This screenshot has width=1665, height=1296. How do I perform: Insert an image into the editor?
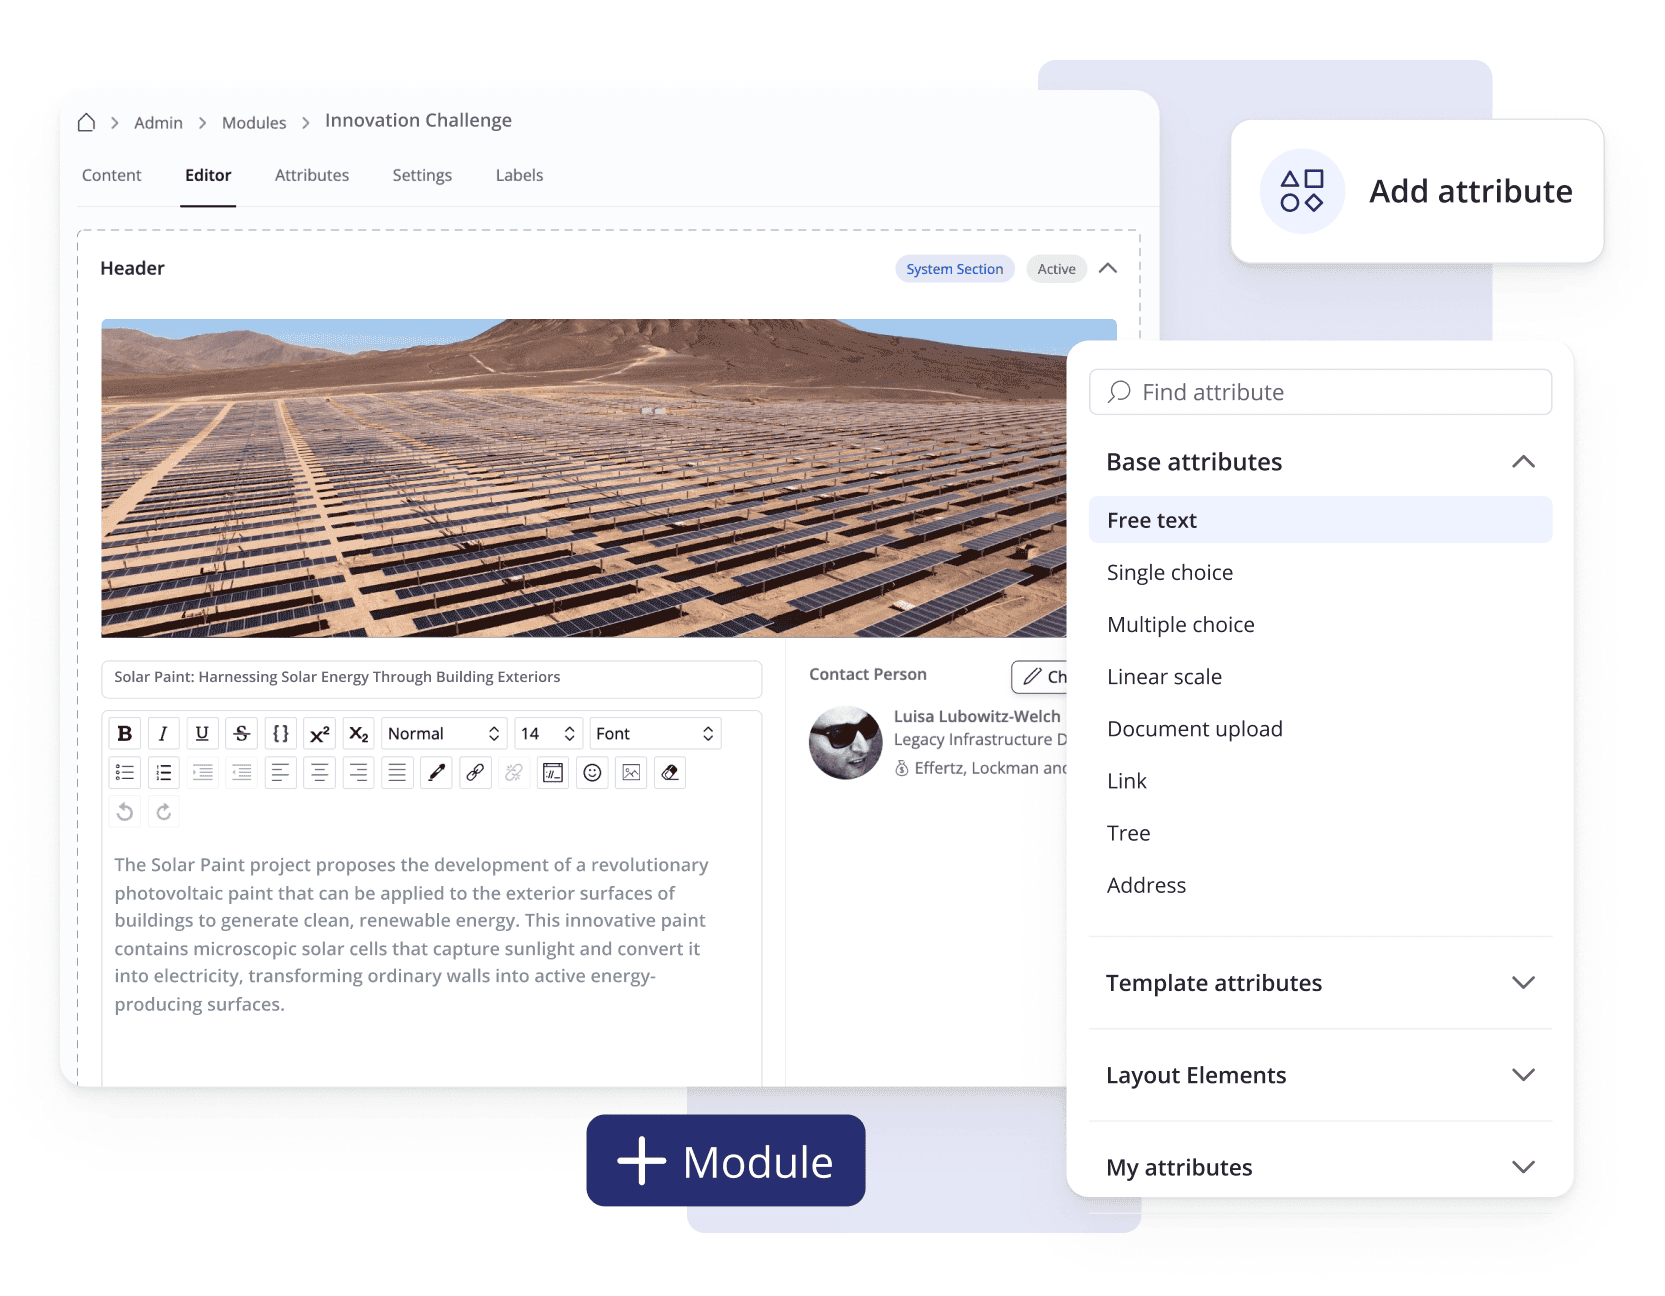tap(631, 773)
